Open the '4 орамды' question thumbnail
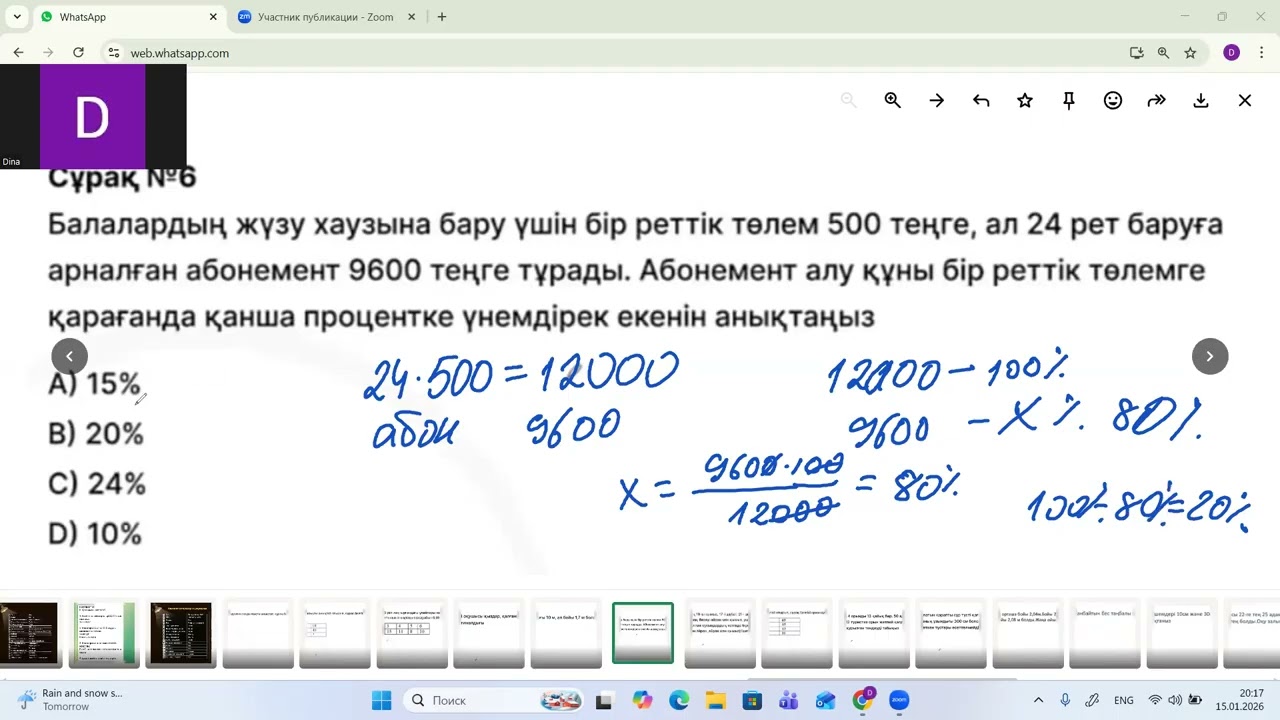This screenshot has height=720, width=1280. click(x=873, y=633)
